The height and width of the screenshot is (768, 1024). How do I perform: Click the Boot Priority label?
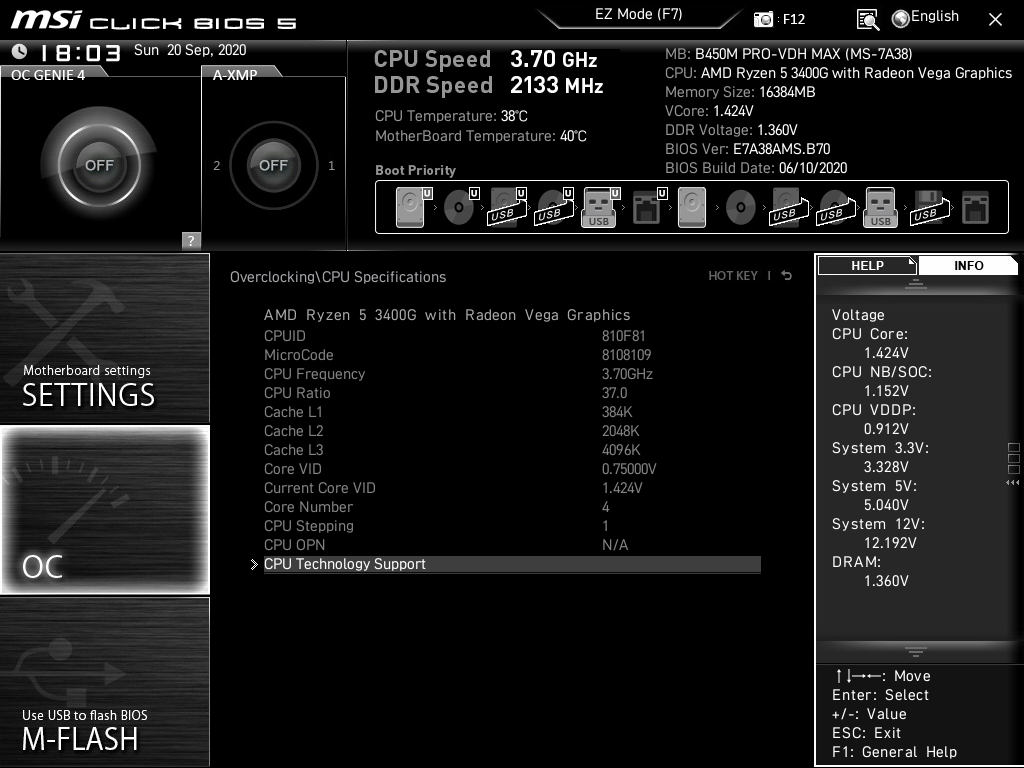(x=415, y=170)
